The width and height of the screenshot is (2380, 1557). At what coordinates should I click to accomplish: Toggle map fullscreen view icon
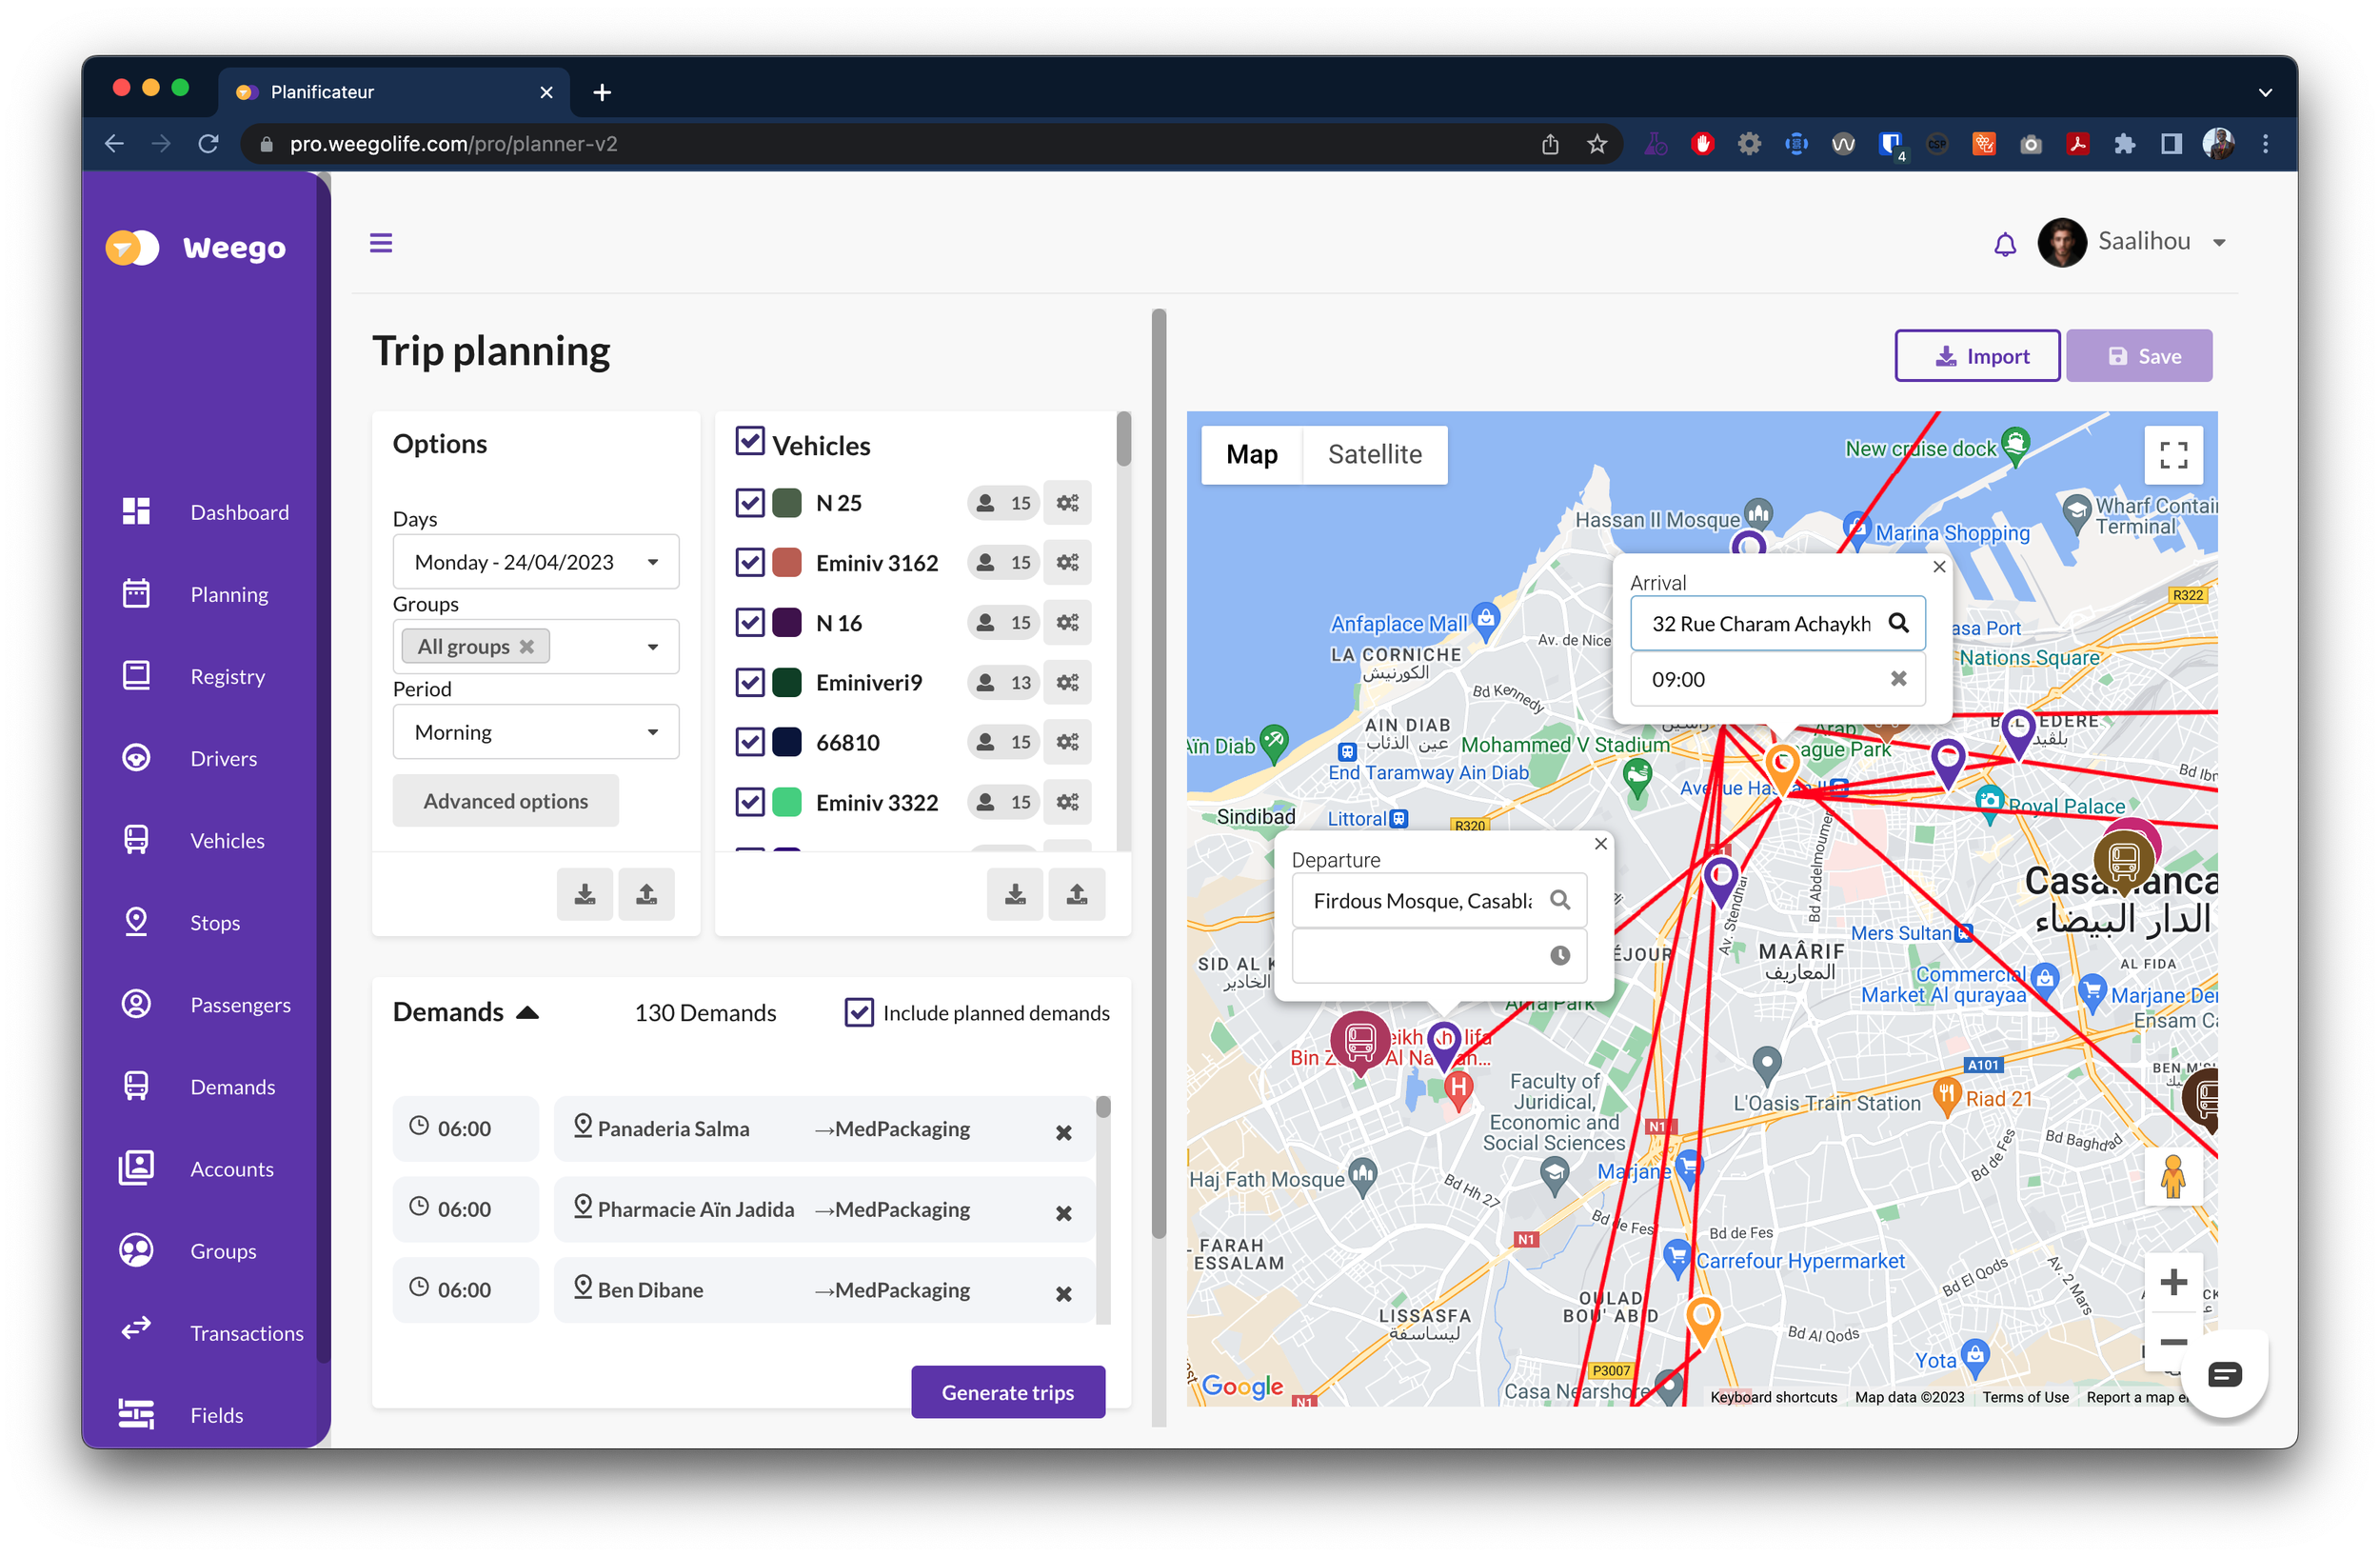tap(2172, 455)
